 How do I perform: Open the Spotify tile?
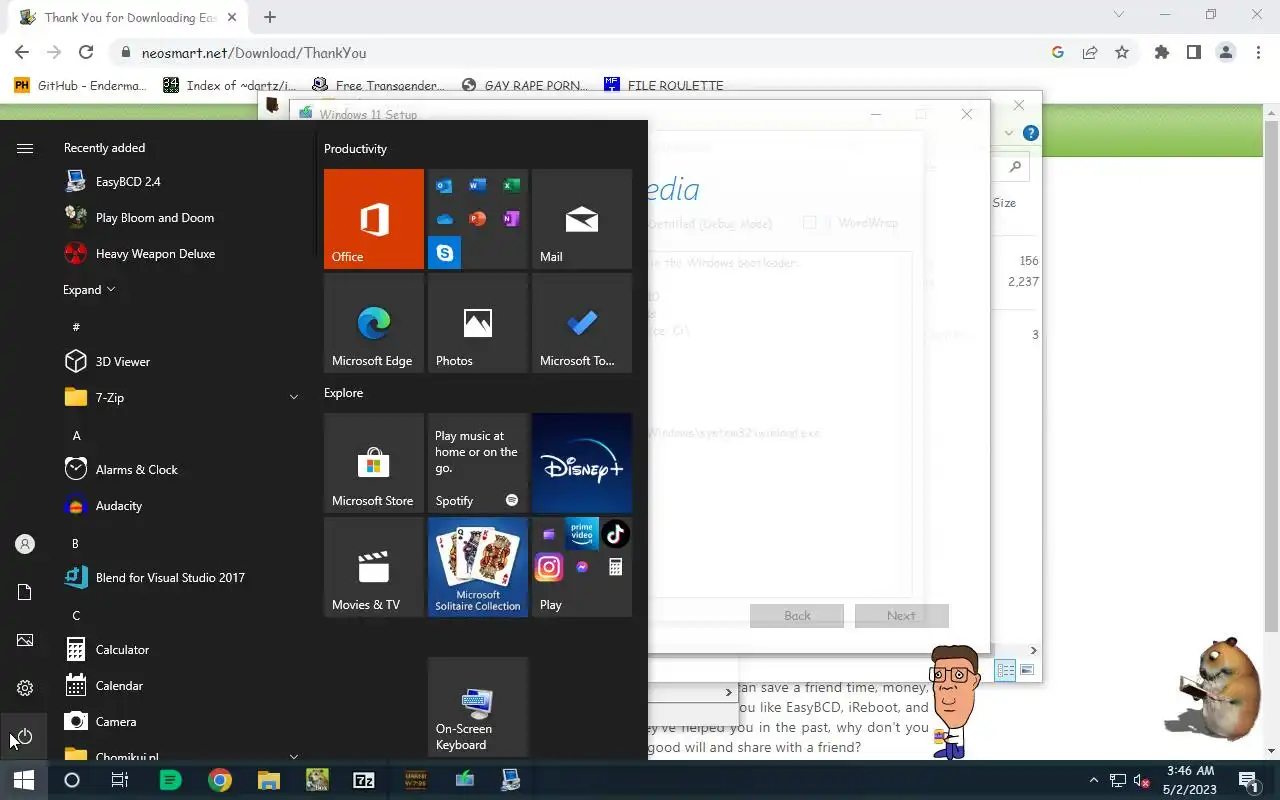[x=478, y=463]
